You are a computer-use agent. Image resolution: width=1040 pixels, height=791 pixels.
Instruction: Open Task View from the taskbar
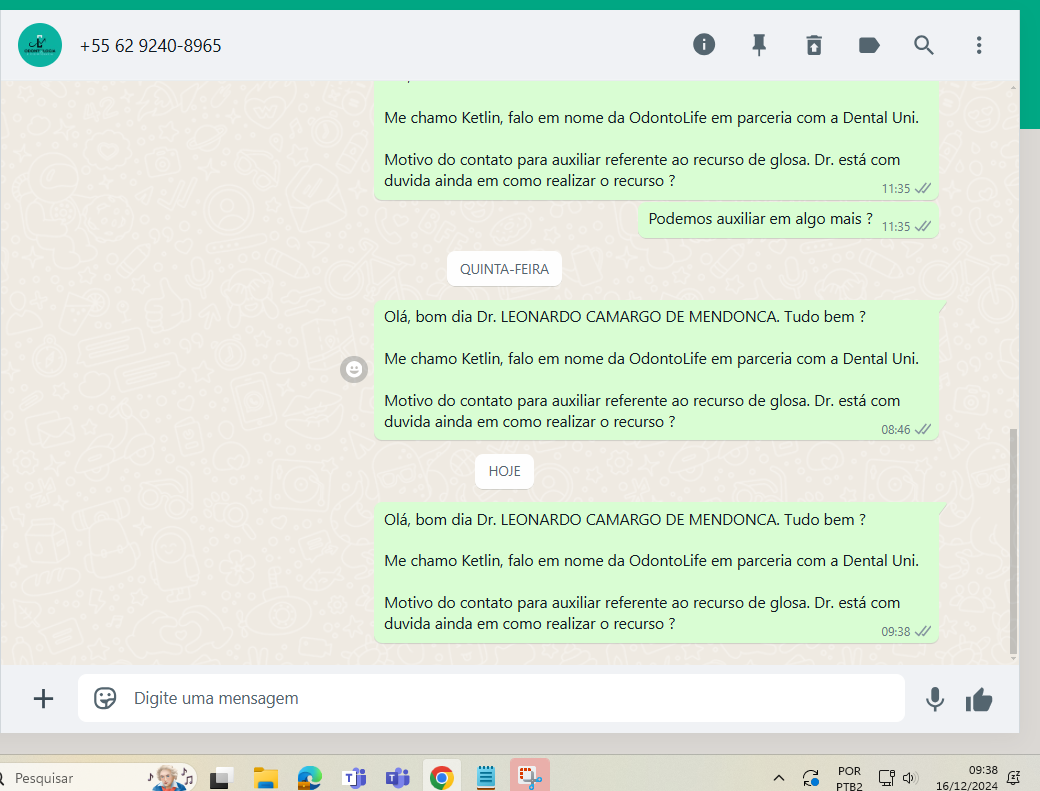click(x=222, y=778)
